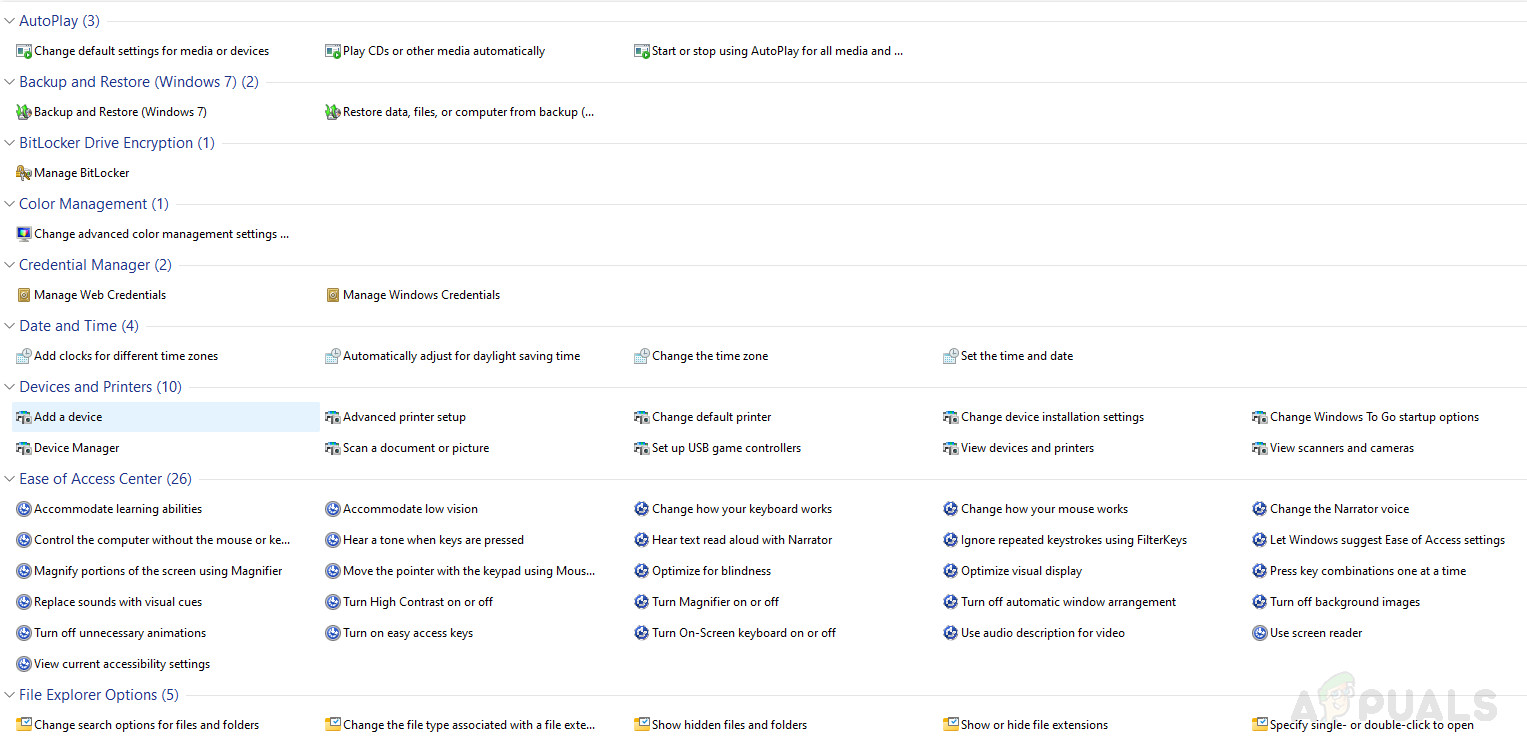Open Change device installation settings
Screen dimensions: 1527x748
pos(1052,417)
